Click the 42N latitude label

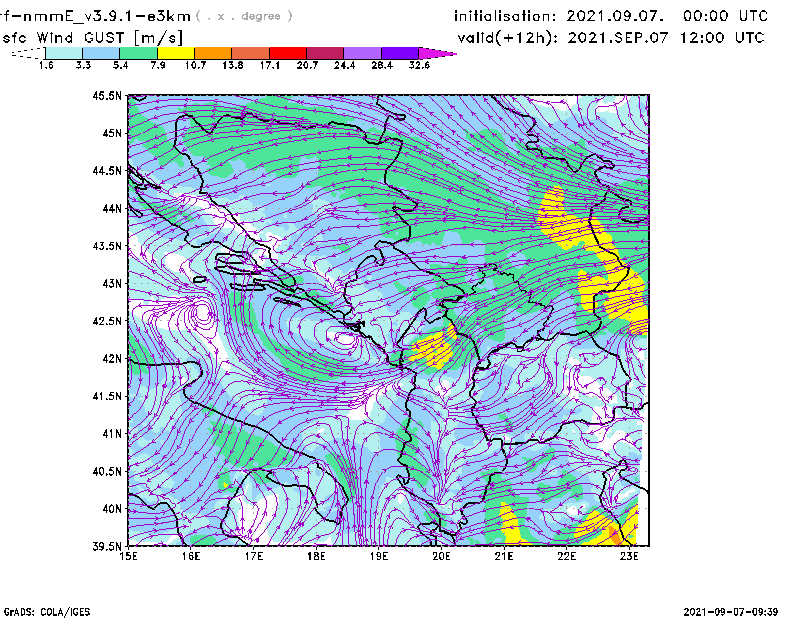pyautogui.click(x=112, y=358)
